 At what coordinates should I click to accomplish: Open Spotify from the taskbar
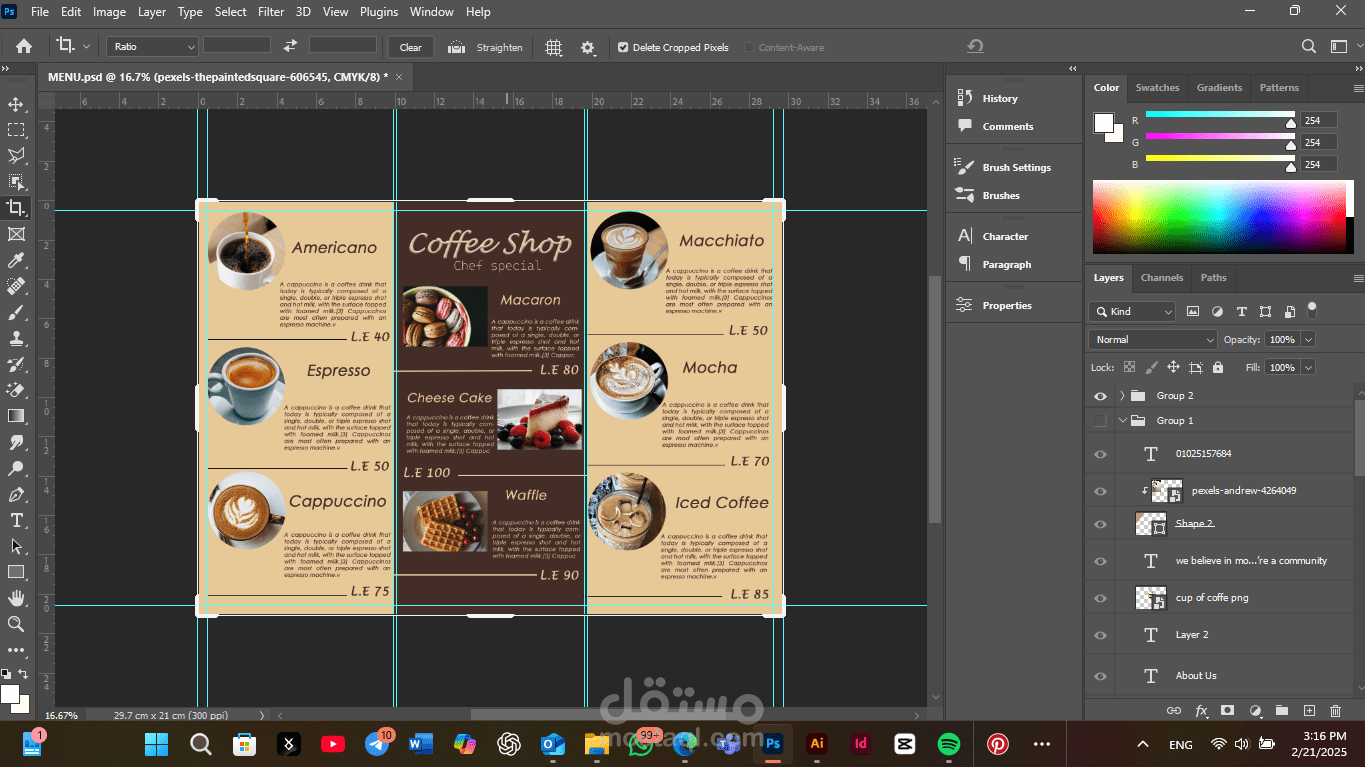coord(949,744)
